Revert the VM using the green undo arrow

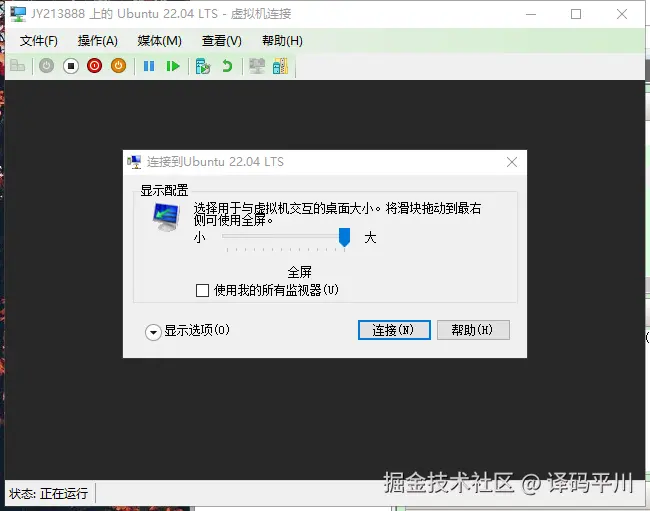click(x=227, y=66)
